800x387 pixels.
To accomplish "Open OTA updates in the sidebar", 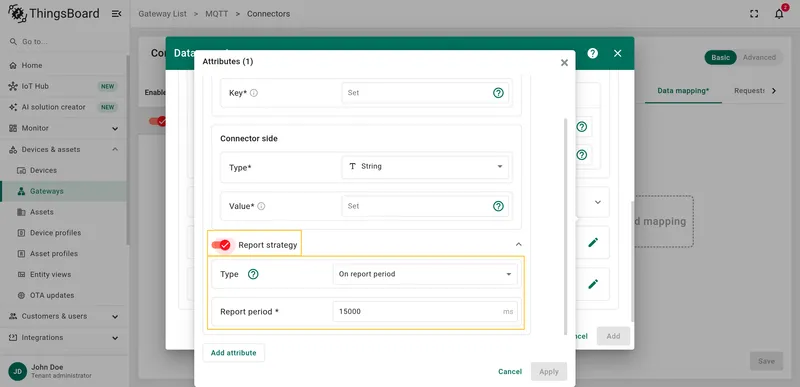I will pos(63,295).
